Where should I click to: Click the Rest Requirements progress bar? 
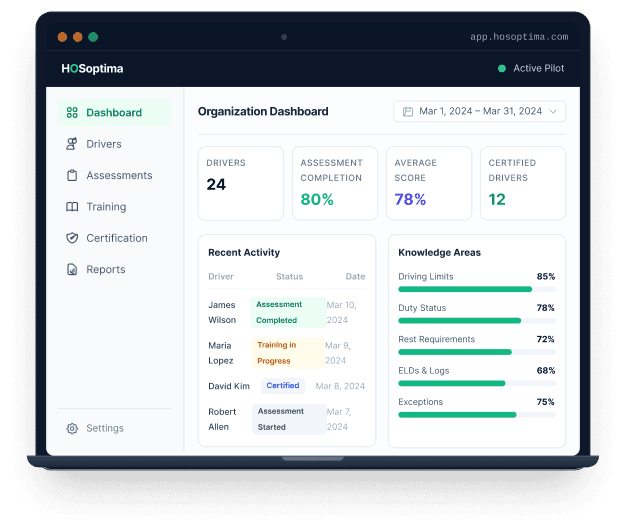coord(477,352)
